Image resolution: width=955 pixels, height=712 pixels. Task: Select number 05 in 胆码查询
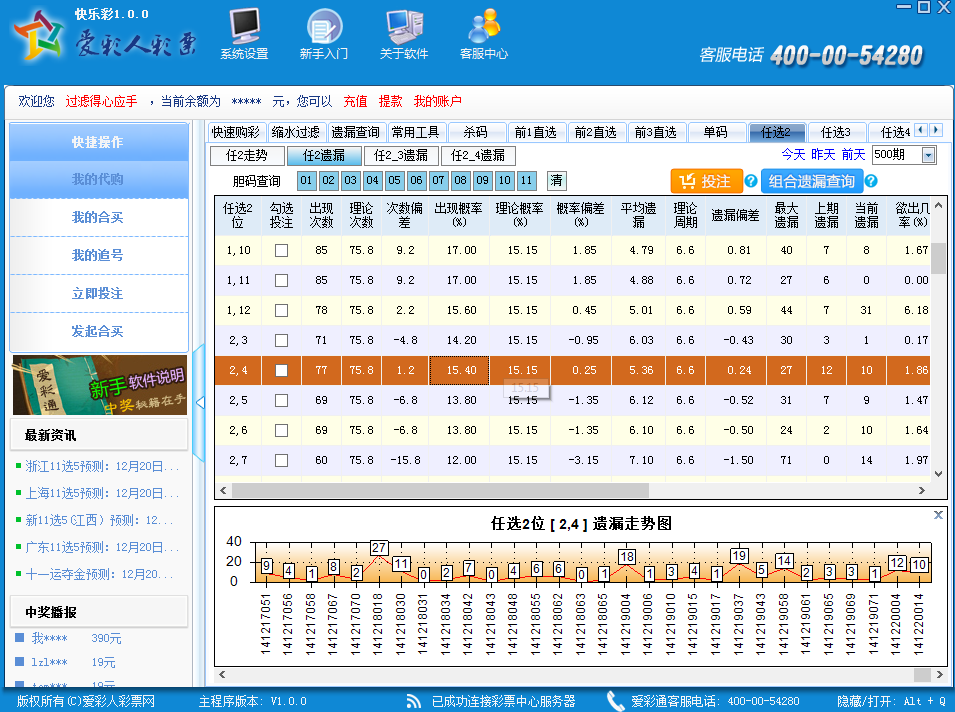[x=394, y=181]
